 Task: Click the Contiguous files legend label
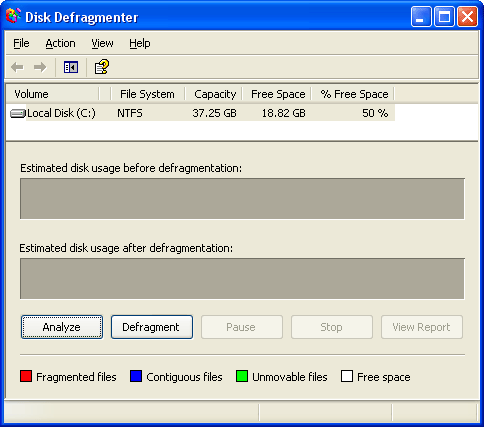184,377
